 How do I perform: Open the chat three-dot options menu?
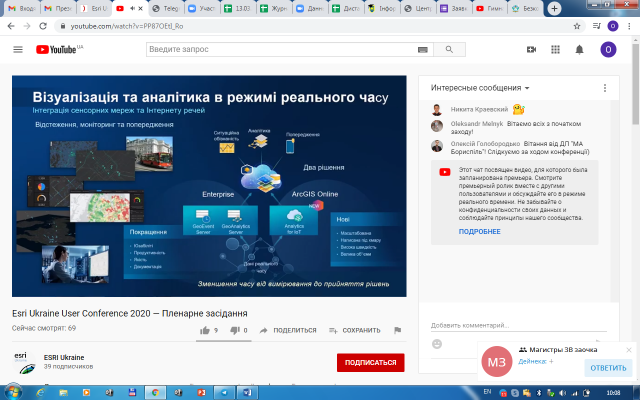point(605,88)
